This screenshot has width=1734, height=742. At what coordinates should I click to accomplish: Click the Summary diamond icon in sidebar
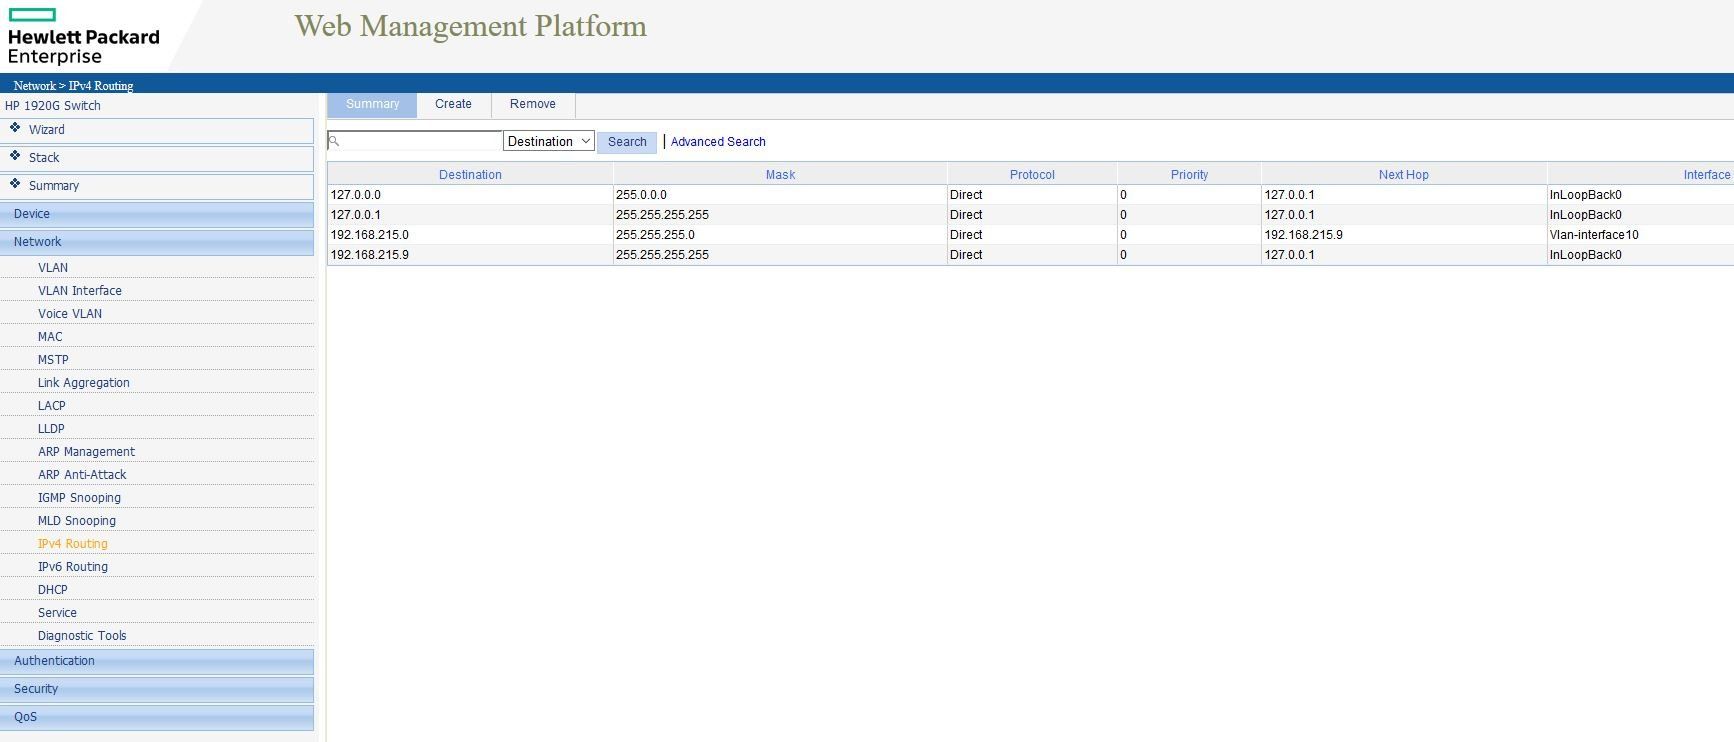pos(15,184)
